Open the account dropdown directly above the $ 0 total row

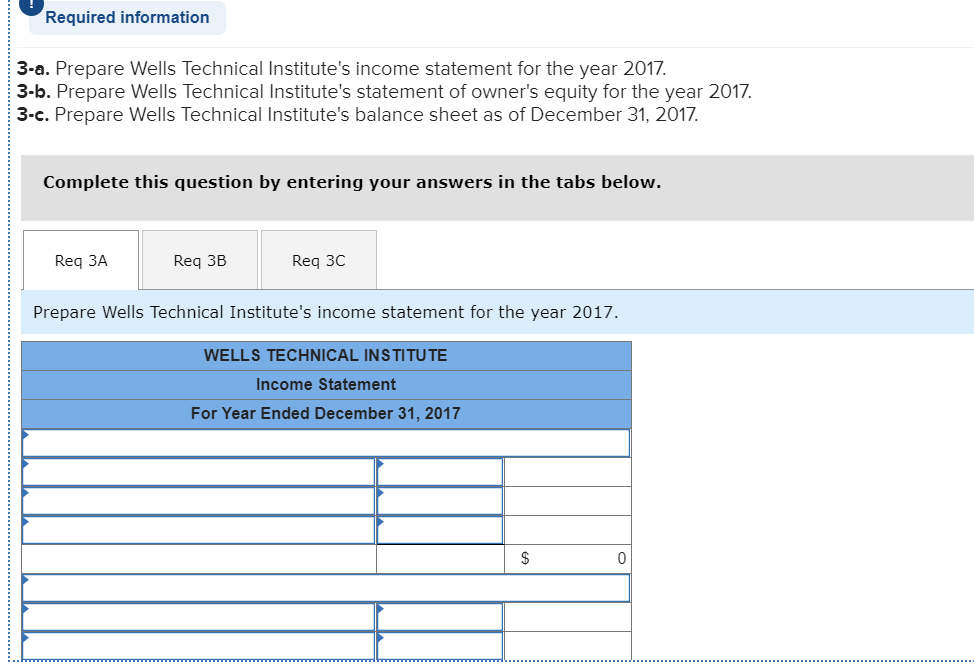[x=199, y=530]
